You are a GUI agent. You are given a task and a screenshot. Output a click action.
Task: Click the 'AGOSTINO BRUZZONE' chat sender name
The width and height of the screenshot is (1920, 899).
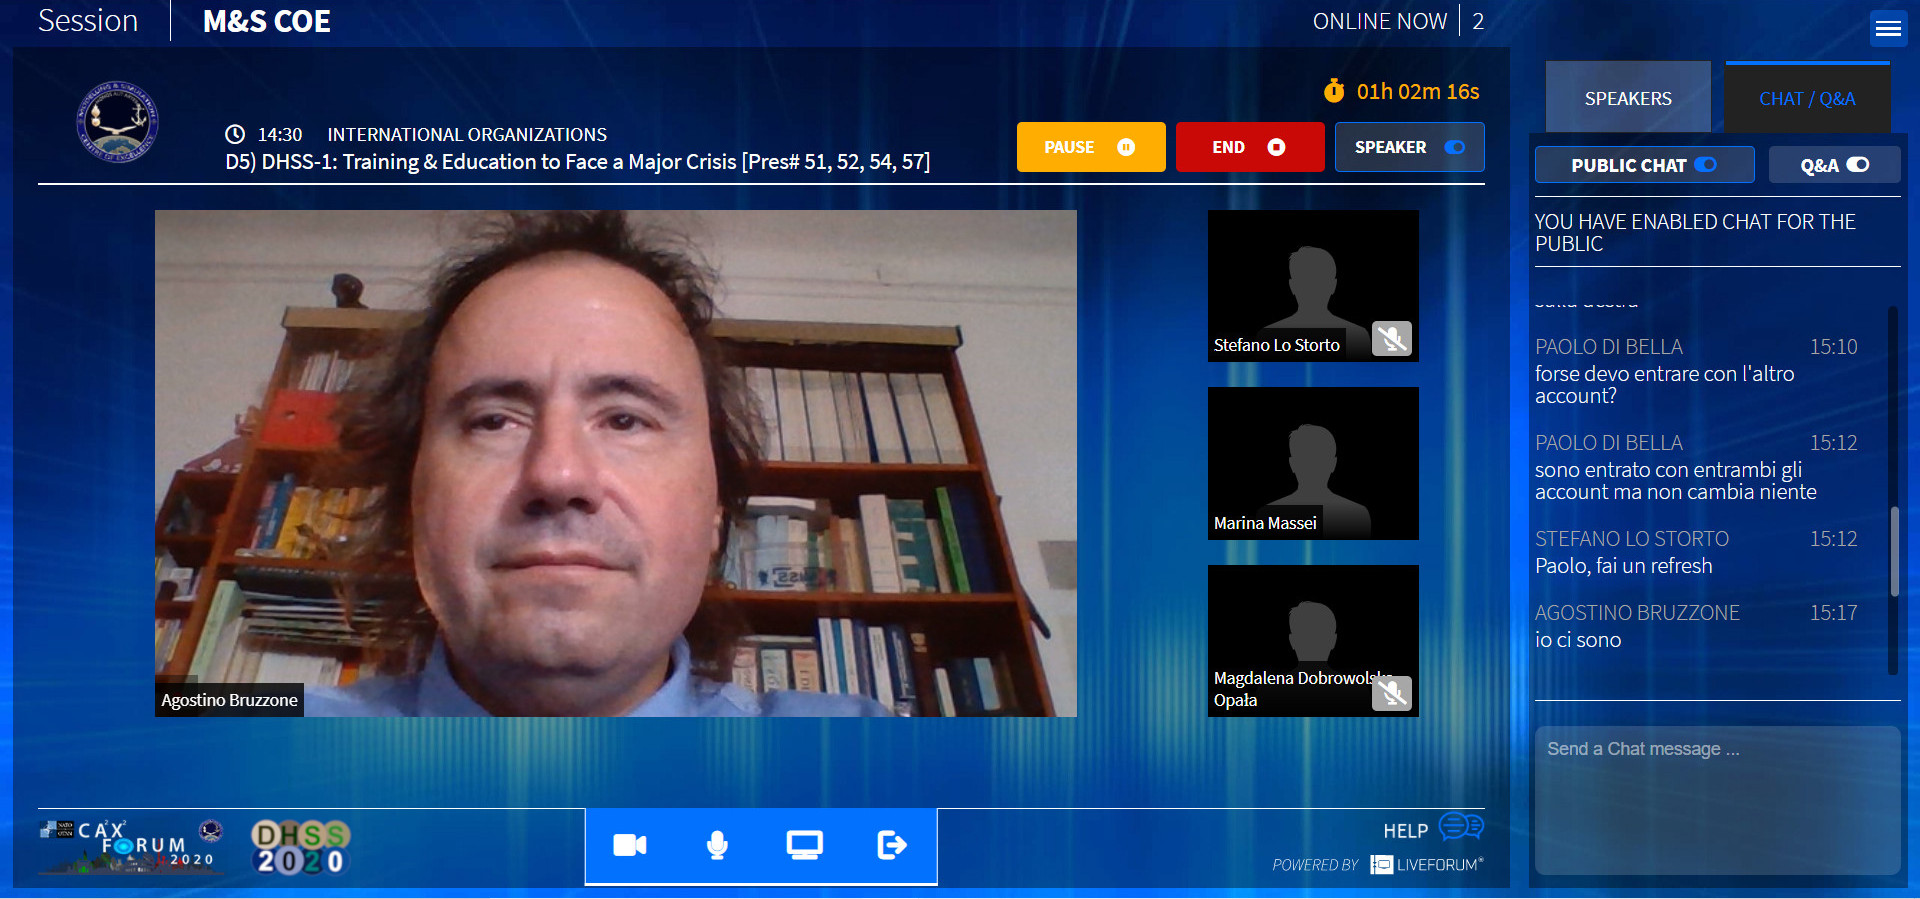click(1637, 613)
